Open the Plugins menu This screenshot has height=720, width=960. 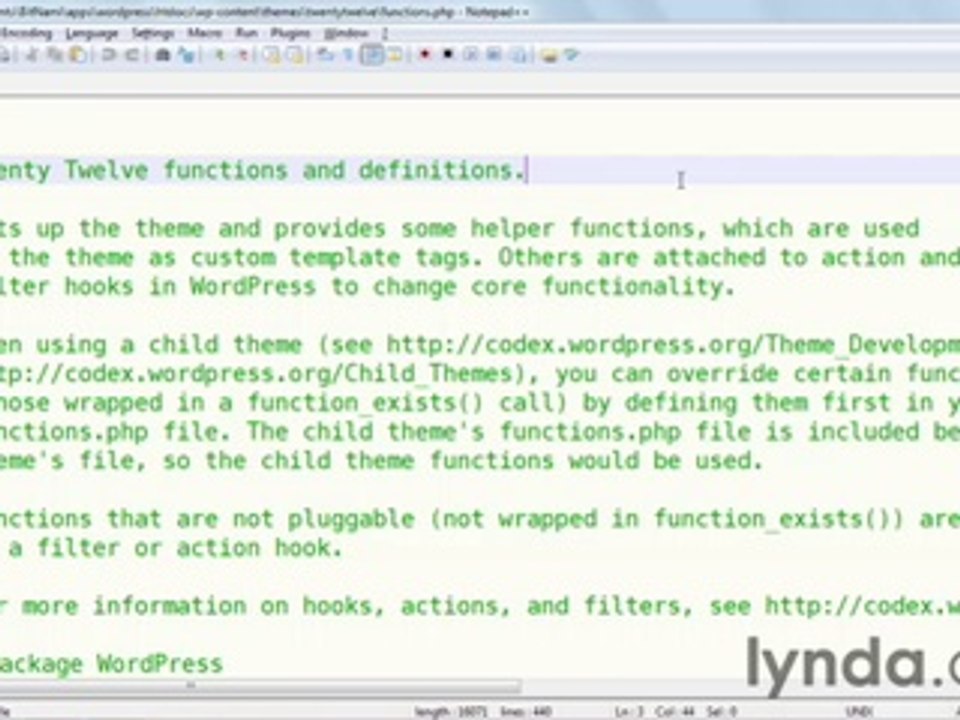click(291, 33)
